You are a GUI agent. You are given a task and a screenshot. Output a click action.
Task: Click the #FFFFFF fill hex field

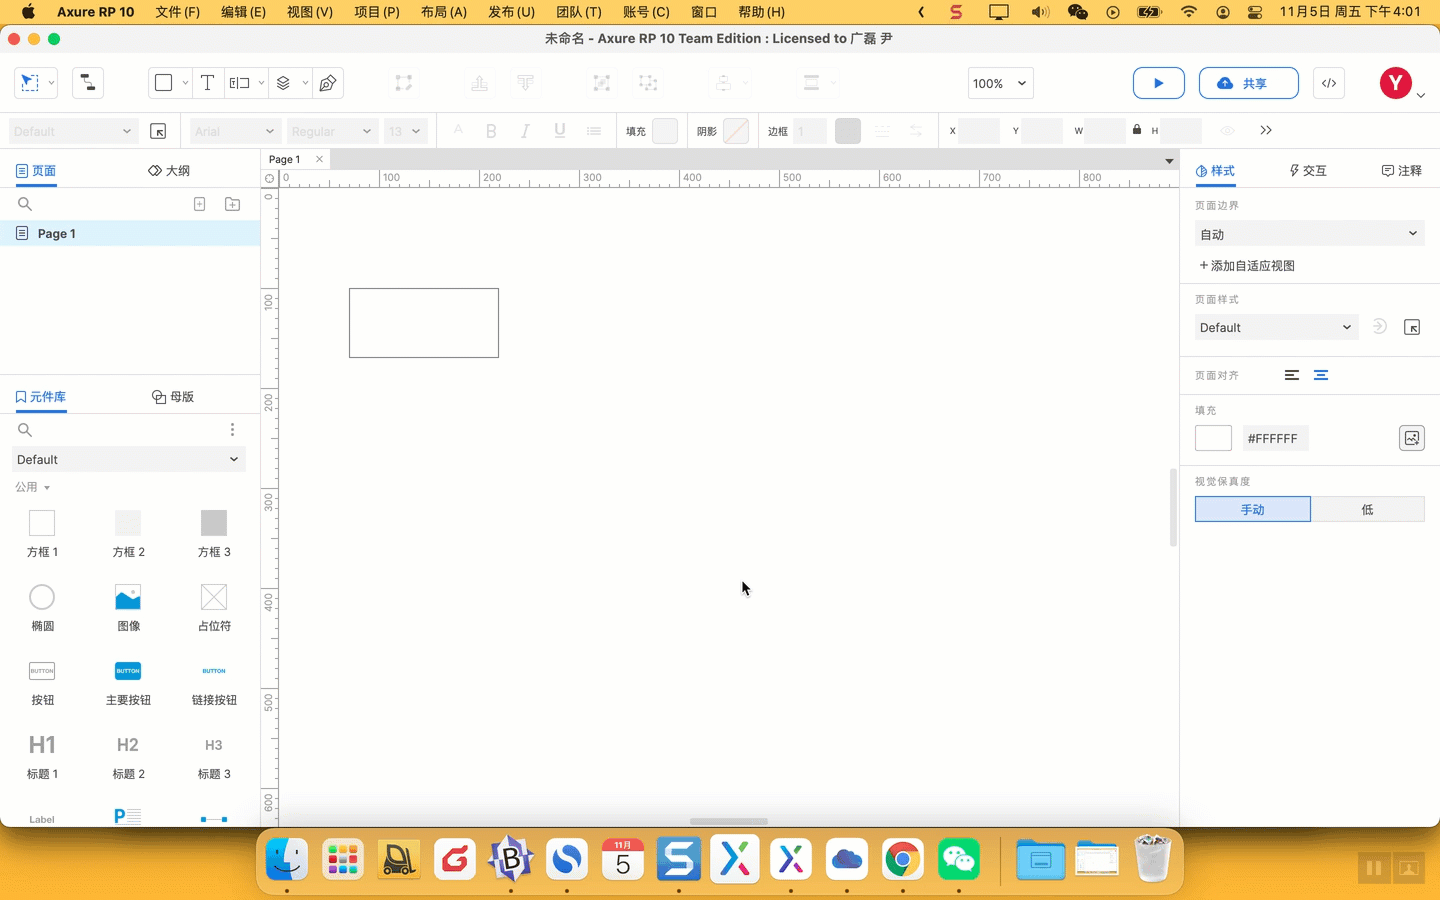(x=1275, y=438)
